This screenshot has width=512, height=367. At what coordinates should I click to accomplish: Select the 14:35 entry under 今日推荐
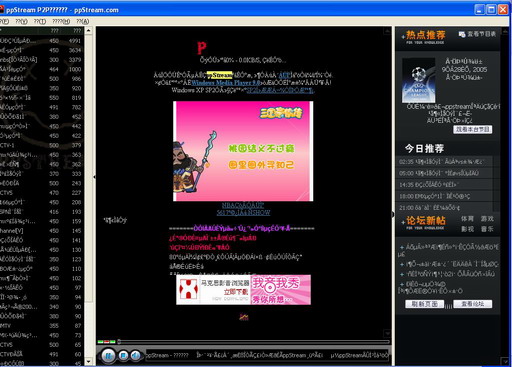pos(444,184)
